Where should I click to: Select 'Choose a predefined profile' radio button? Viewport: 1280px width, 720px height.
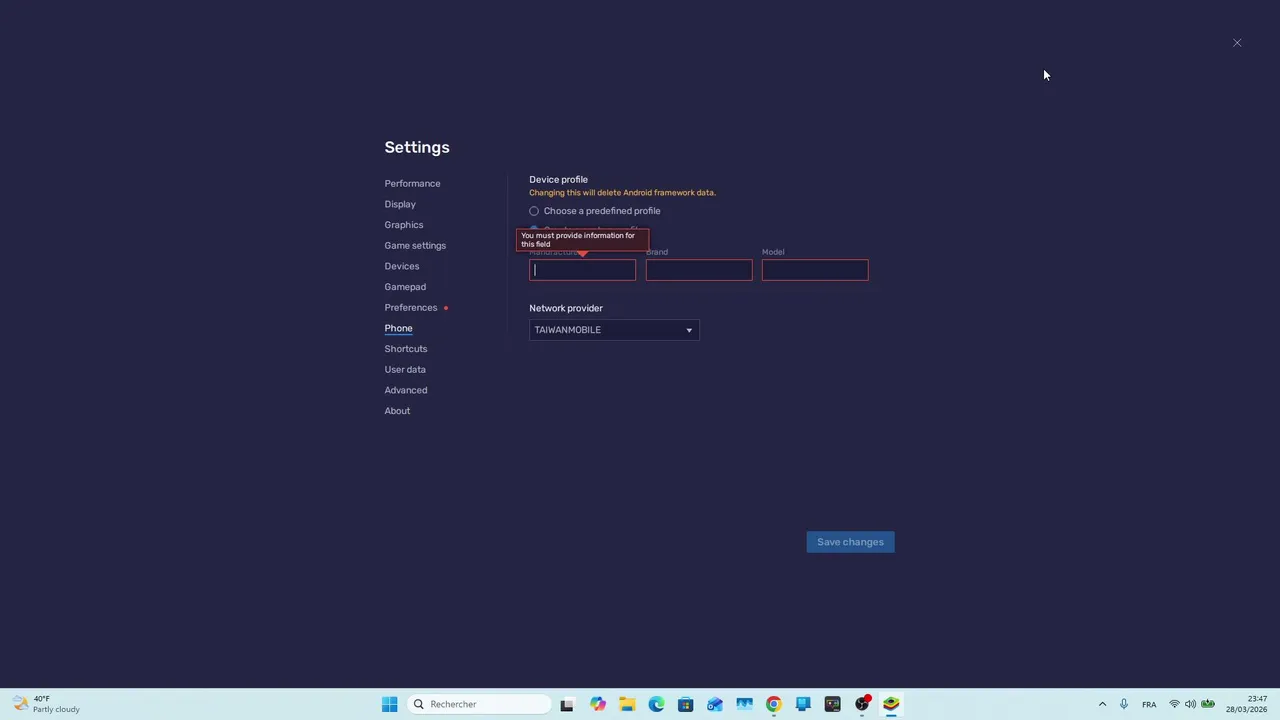534,211
